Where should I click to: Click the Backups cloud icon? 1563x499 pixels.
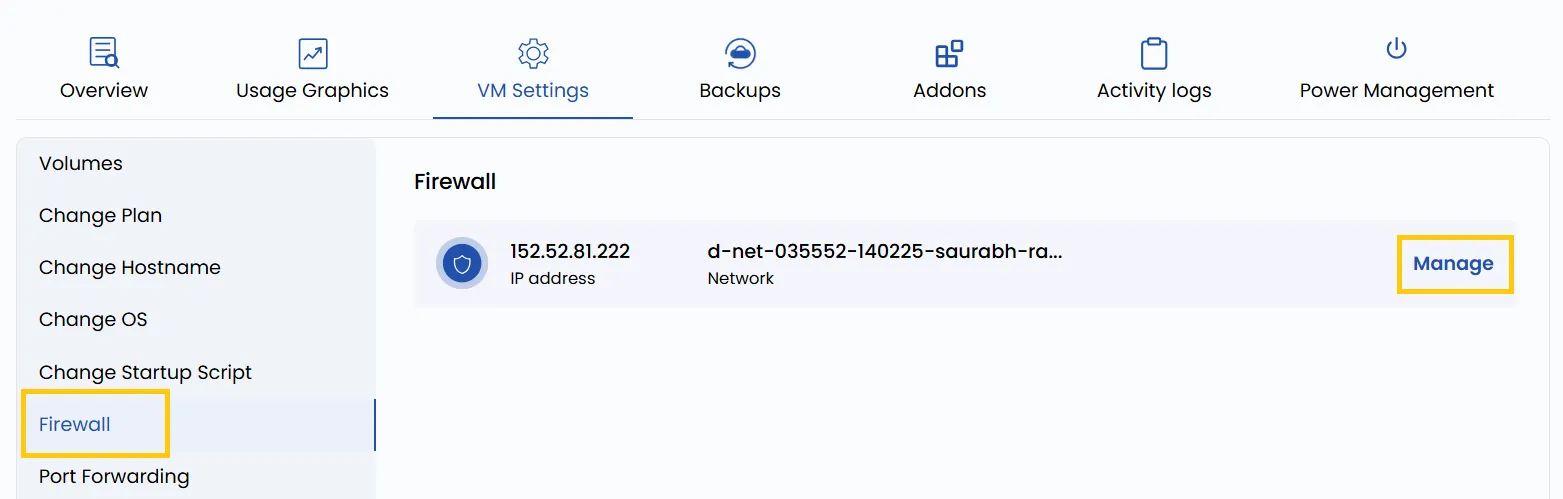tap(740, 53)
